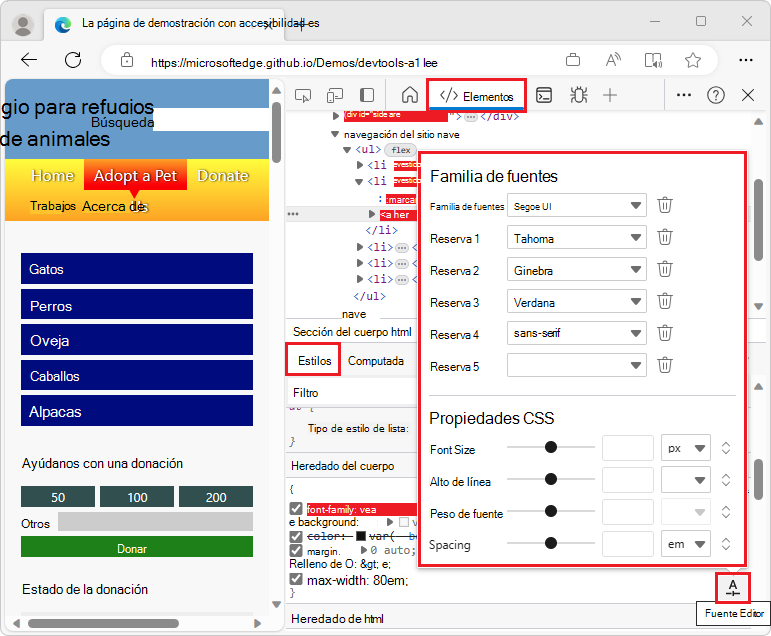Open the Reserva 3 Verdana dropdown
The image size is (771, 636).
(576, 302)
